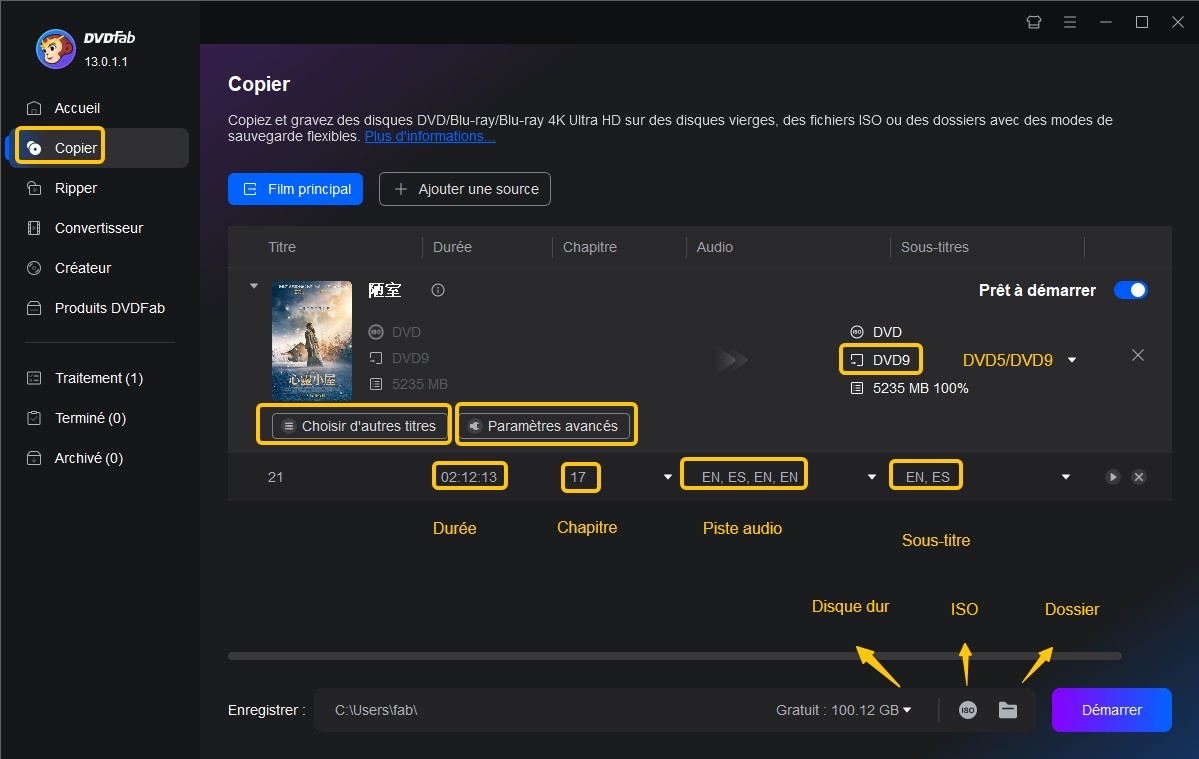
Task: Maximize the DVDFab window
Action: click(x=1142, y=22)
